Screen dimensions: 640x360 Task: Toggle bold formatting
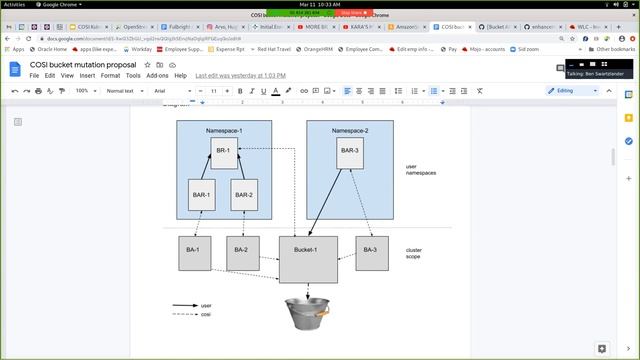[x=240, y=91]
